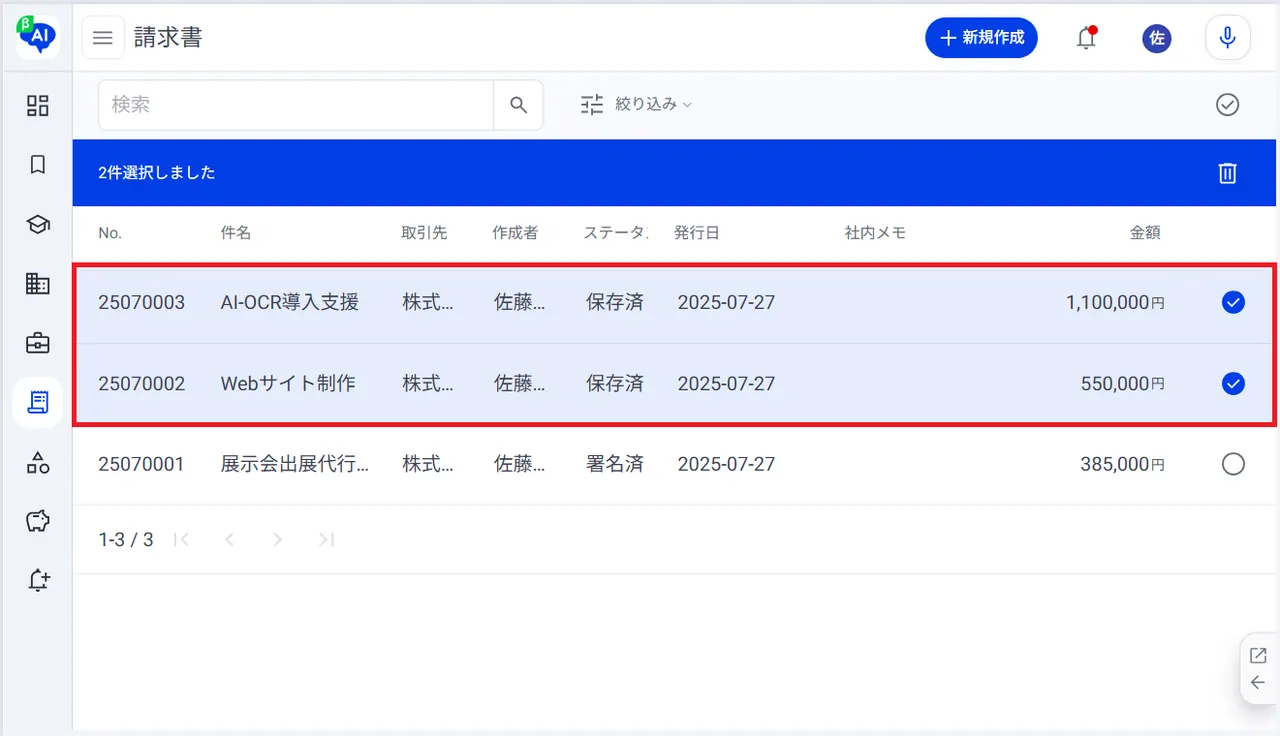Go to the next page of results
This screenshot has width=1280, height=736.
tap(277, 540)
